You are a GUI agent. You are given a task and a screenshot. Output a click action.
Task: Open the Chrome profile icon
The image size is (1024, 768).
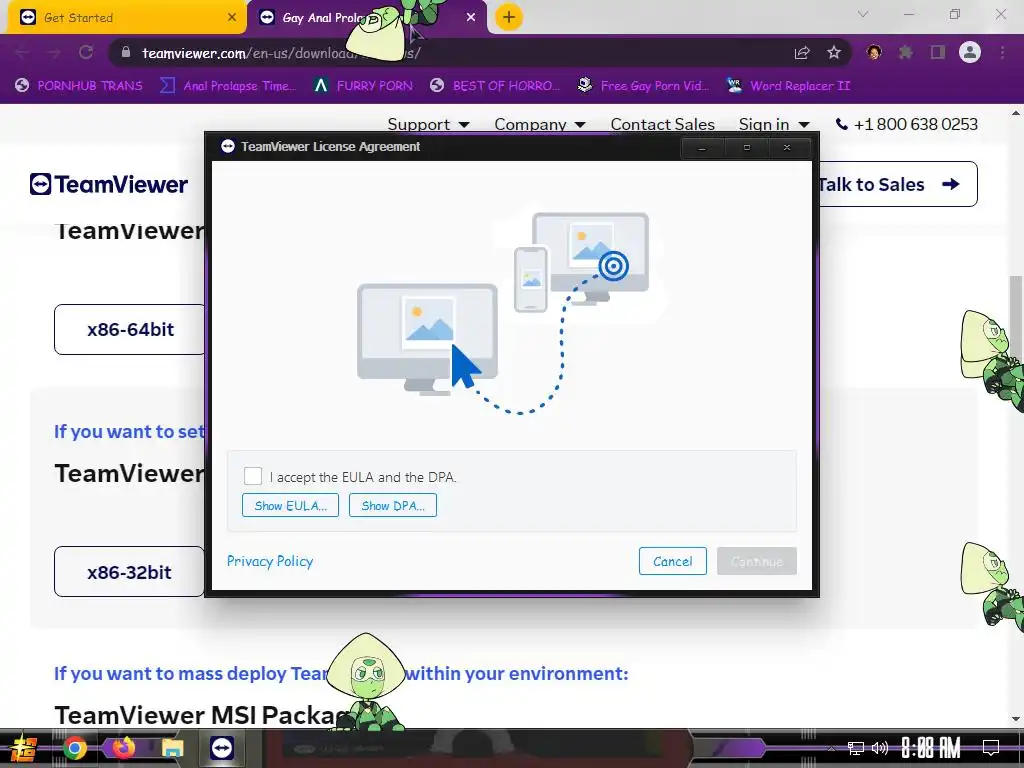970,52
